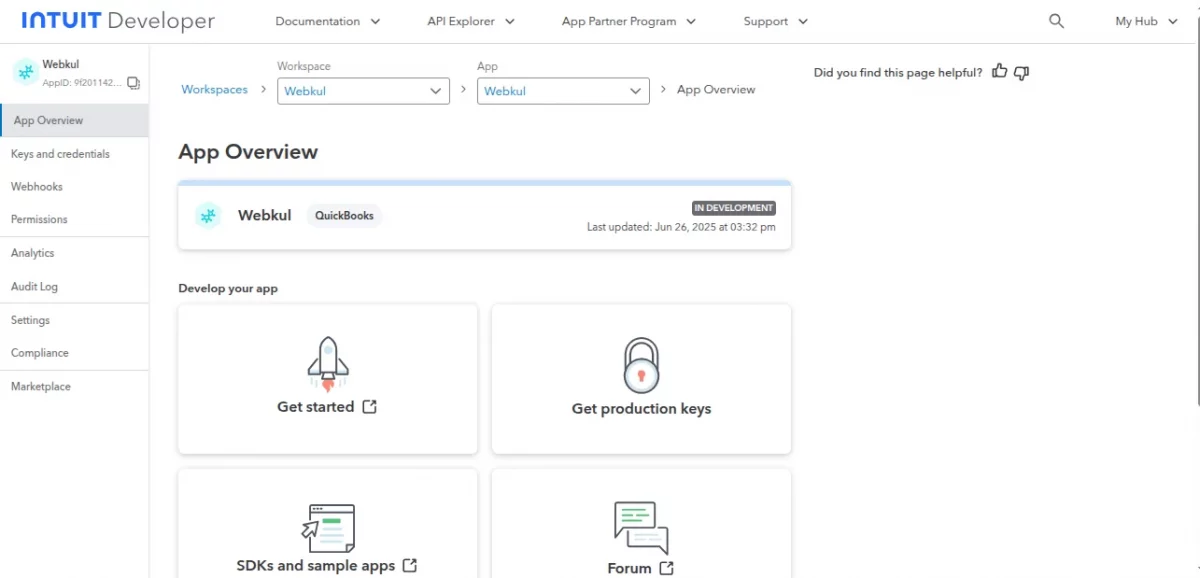Give thumbs up for page helpfulness
The width and height of the screenshot is (1200, 578).
(999, 71)
